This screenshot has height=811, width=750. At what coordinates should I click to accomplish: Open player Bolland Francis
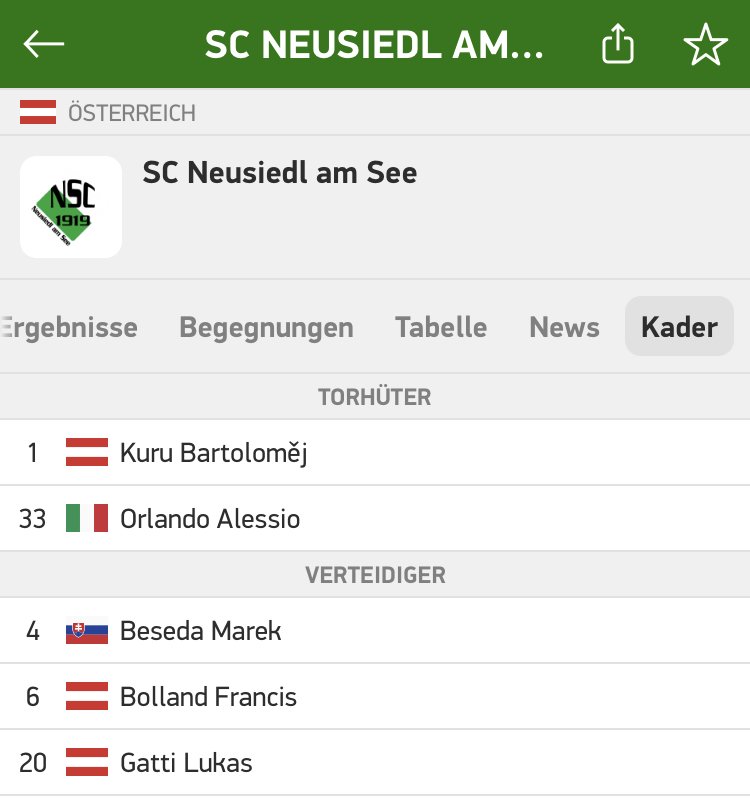375,697
